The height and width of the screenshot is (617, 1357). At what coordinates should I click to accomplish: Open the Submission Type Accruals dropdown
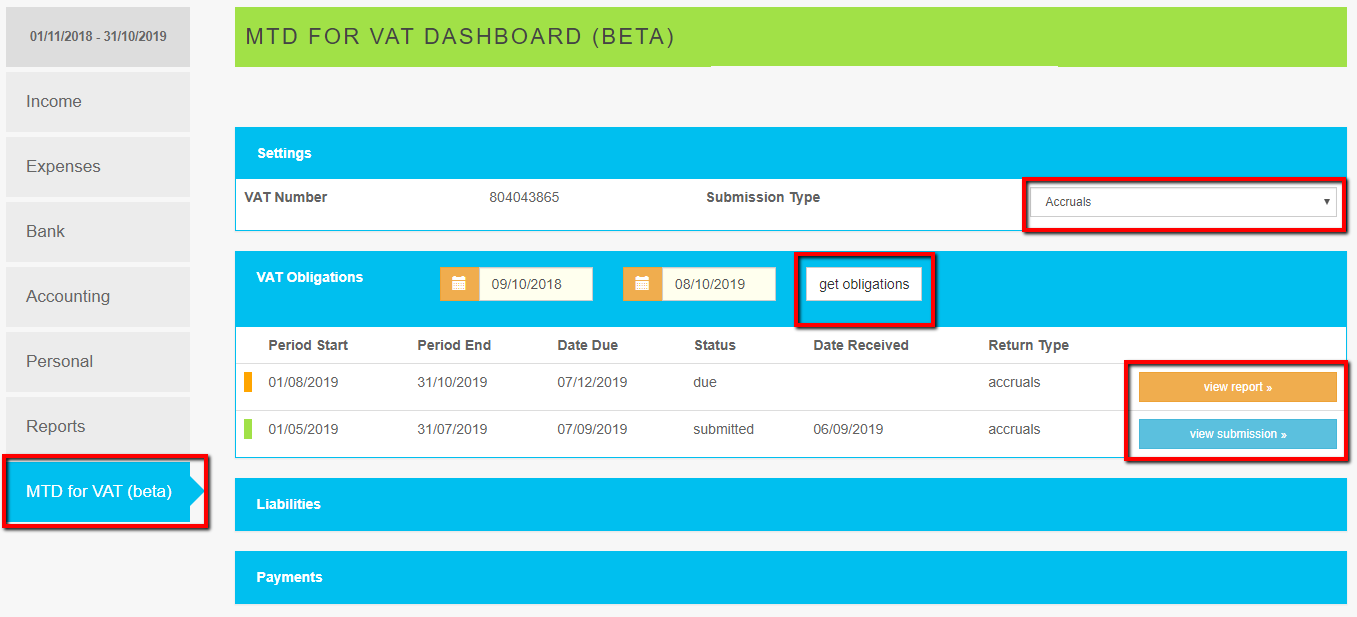point(1184,202)
